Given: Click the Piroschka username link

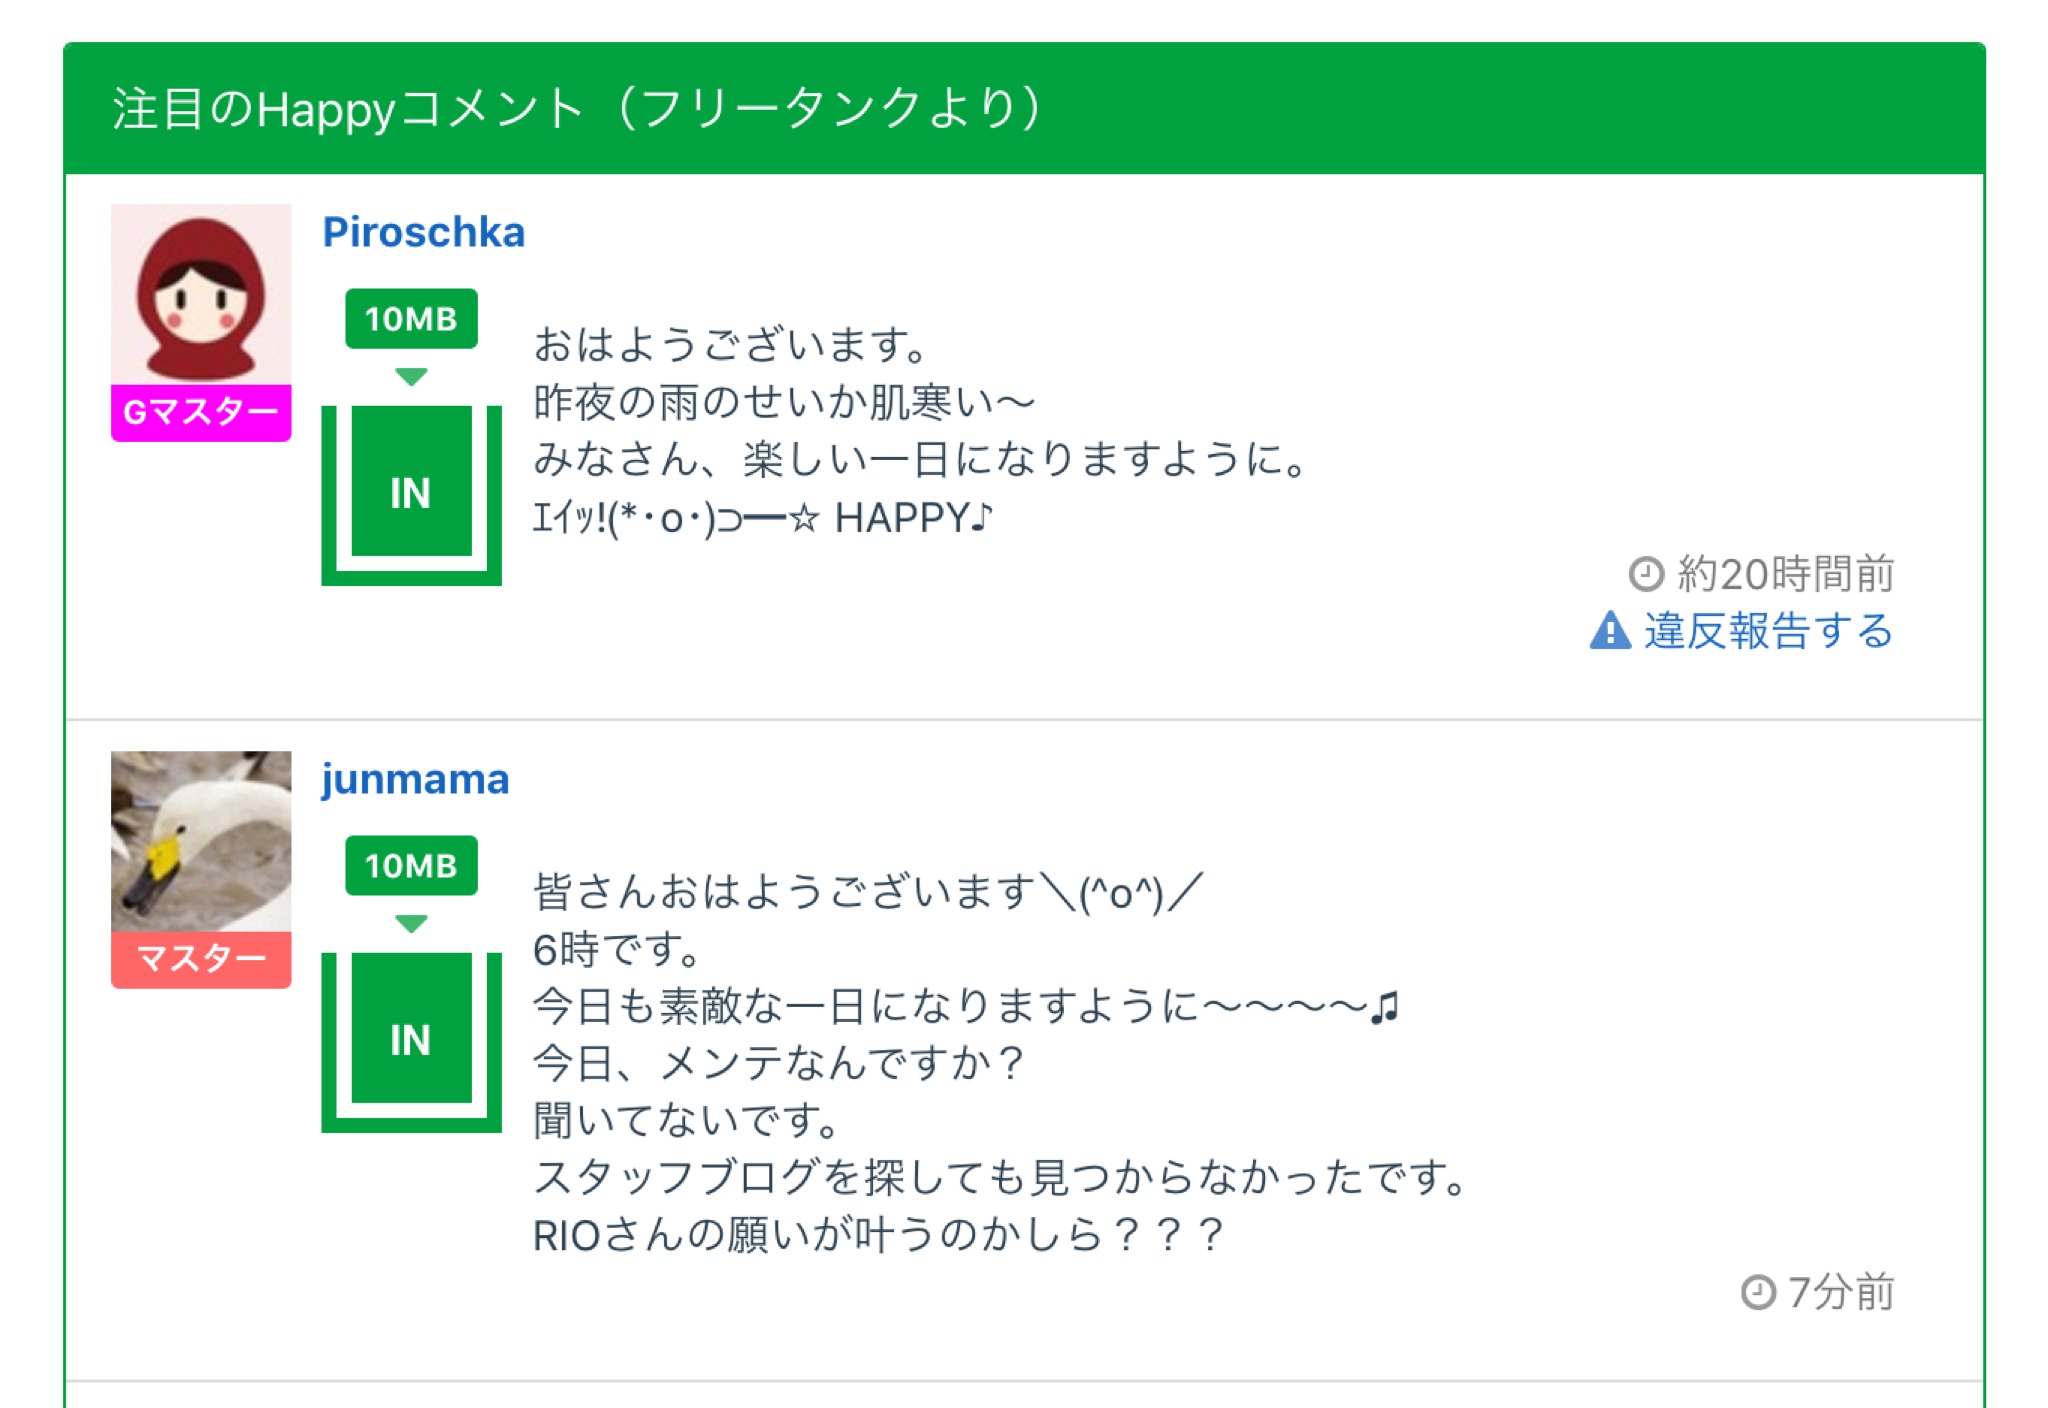Looking at the screenshot, I should tap(423, 232).
